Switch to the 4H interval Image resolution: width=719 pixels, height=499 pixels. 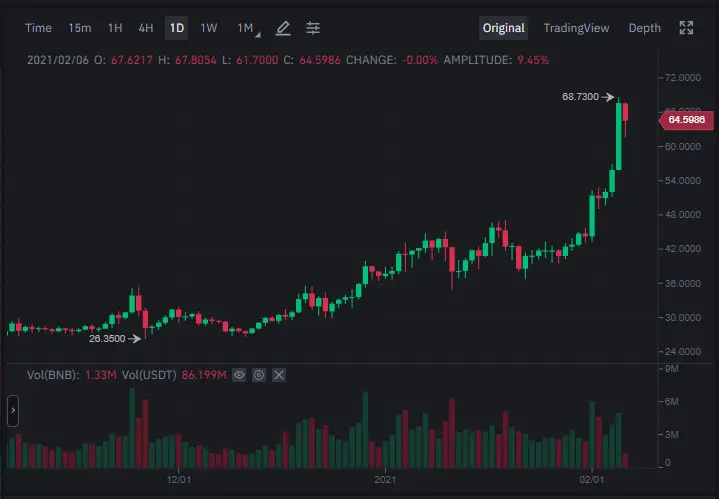(146, 28)
